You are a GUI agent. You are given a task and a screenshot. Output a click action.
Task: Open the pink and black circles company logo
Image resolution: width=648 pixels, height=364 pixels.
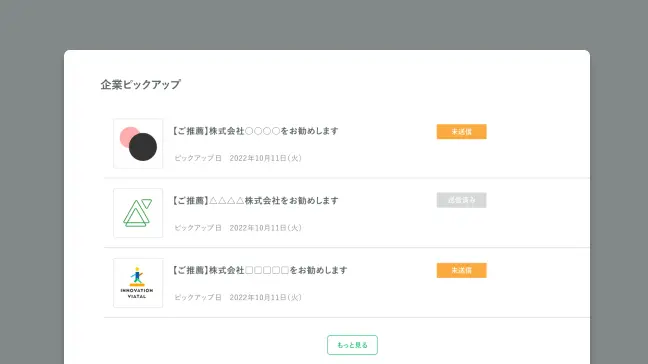point(138,143)
